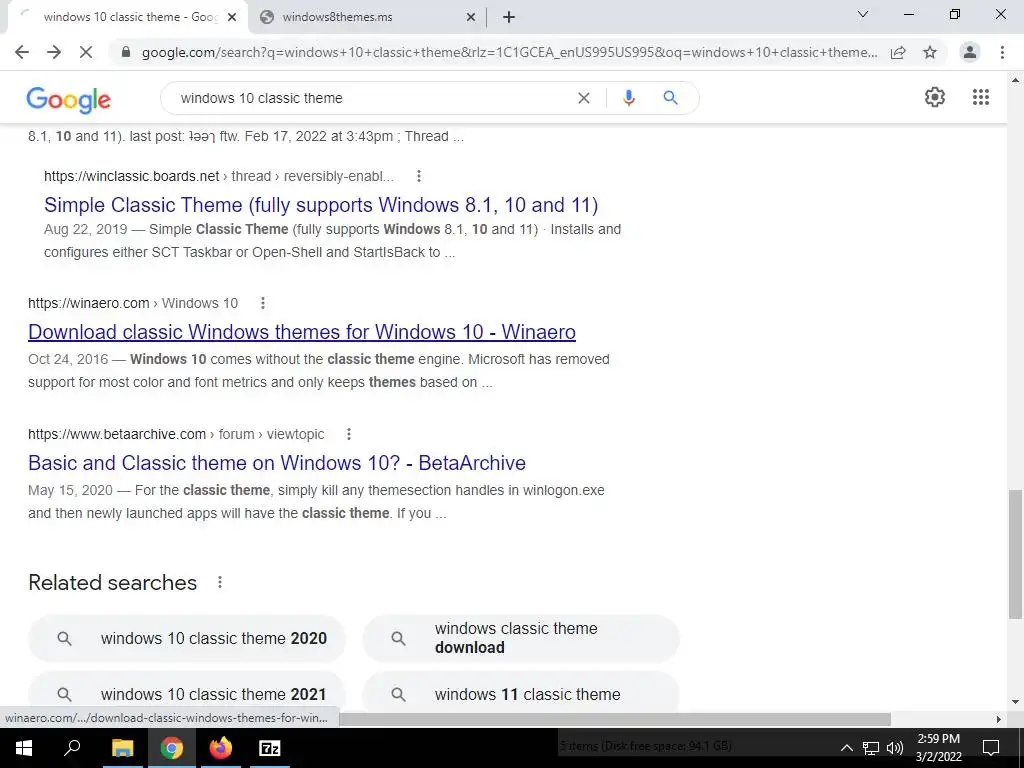Screen dimensions: 1024x768
Task: Open Google quick settings gear
Action: 935,97
